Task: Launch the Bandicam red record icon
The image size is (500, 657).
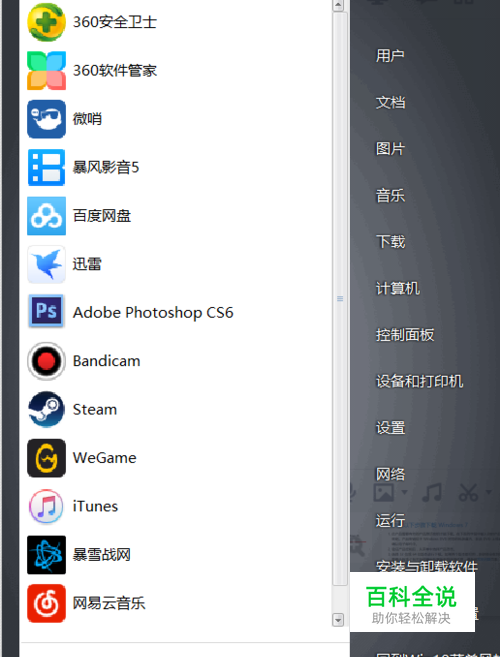Action: (46, 361)
